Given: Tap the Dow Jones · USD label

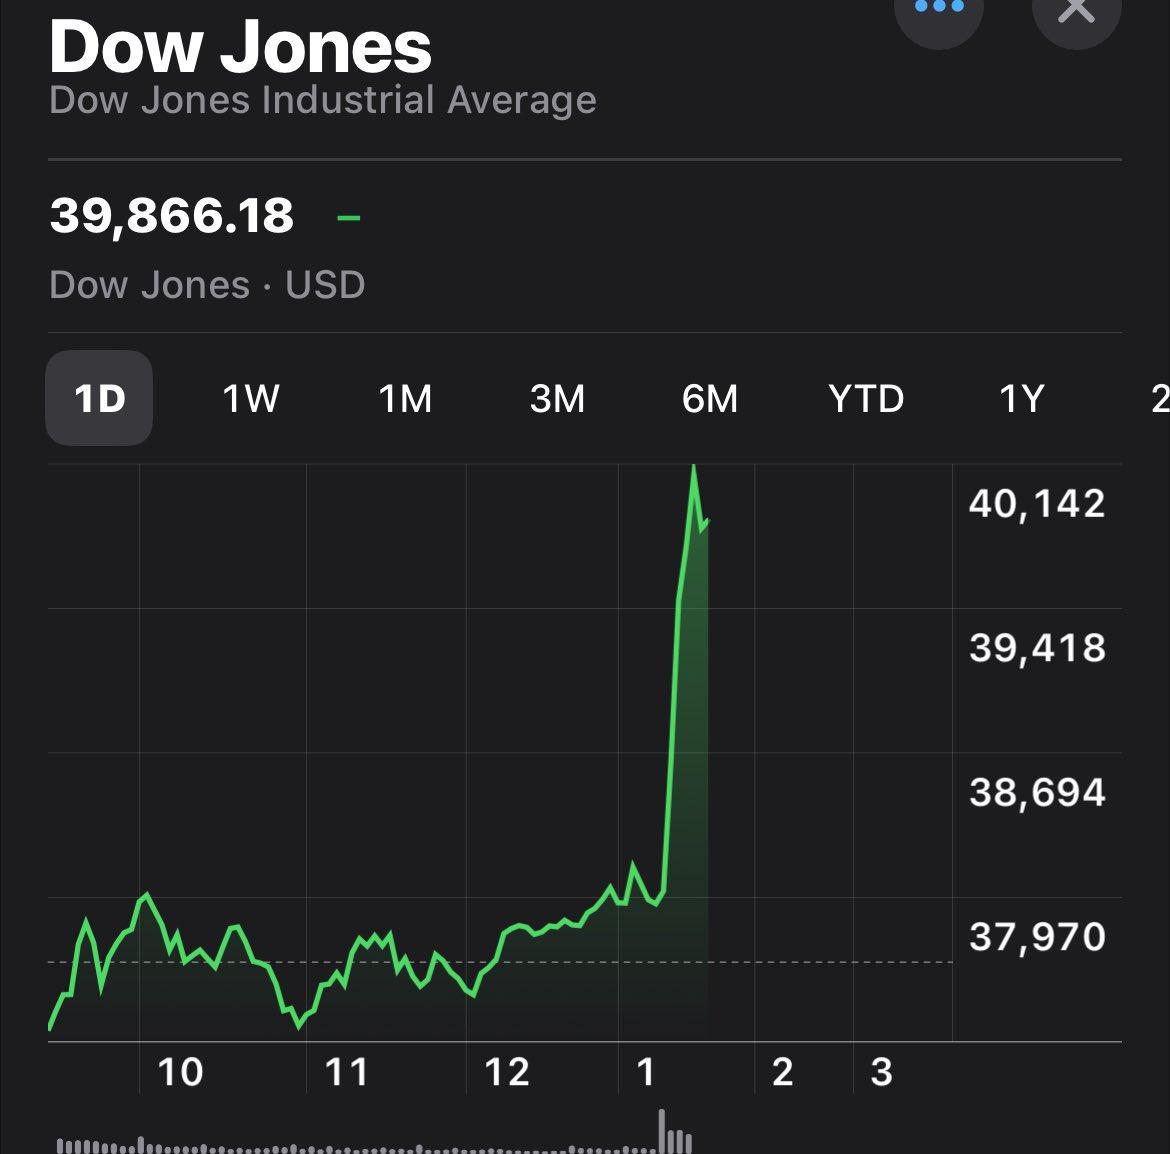Looking at the screenshot, I should (207, 284).
